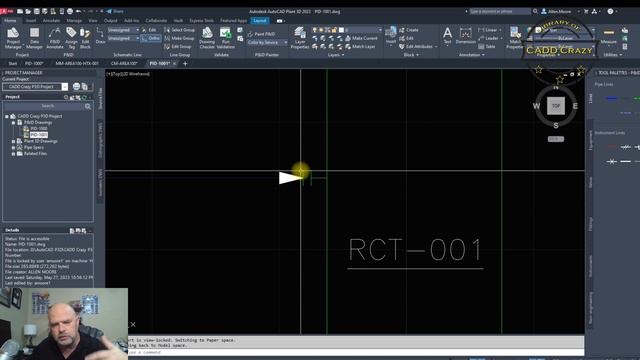The height and width of the screenshot is (360, 640).
Task: Click the magnifier in Project Manager search box
Action: click(x=88, y=106)
